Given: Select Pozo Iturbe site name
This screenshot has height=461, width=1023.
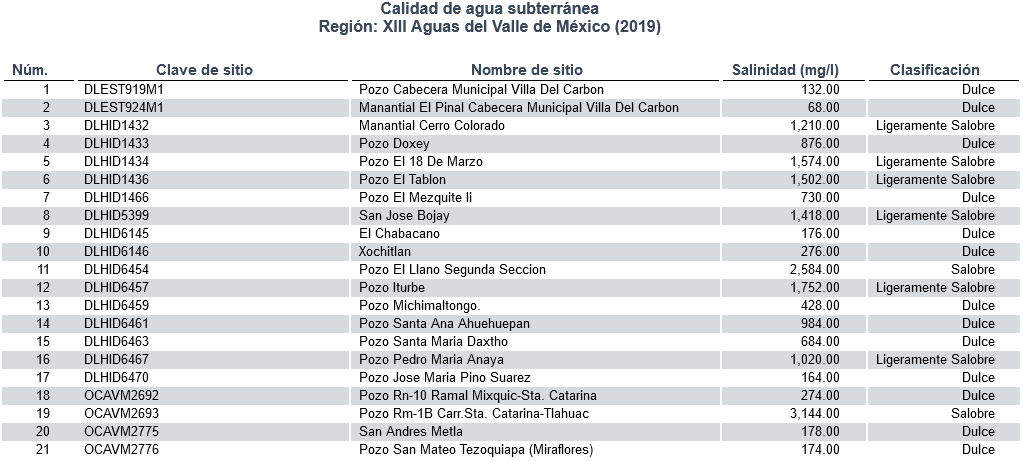Looking at the screenshot, I should point(391,288).
